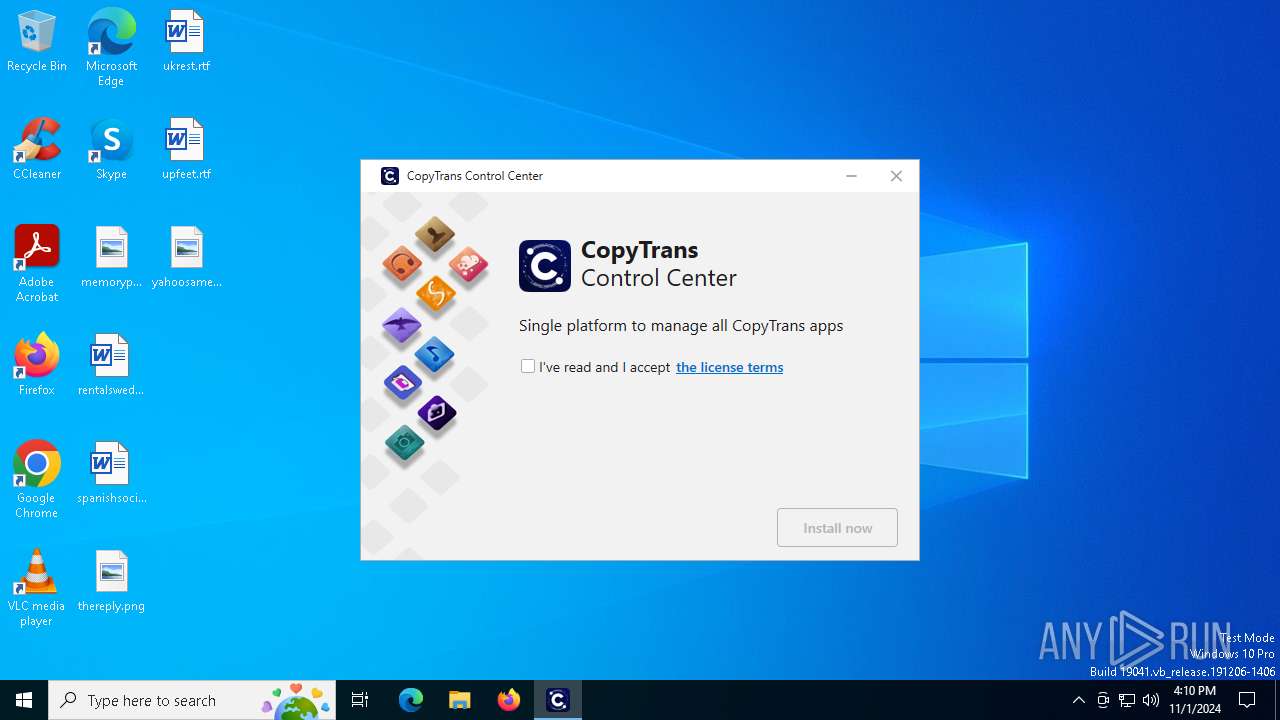Select the CCleaner desktop shortcut
Screen dimensions: 1280x720
(x=37, y=150)
